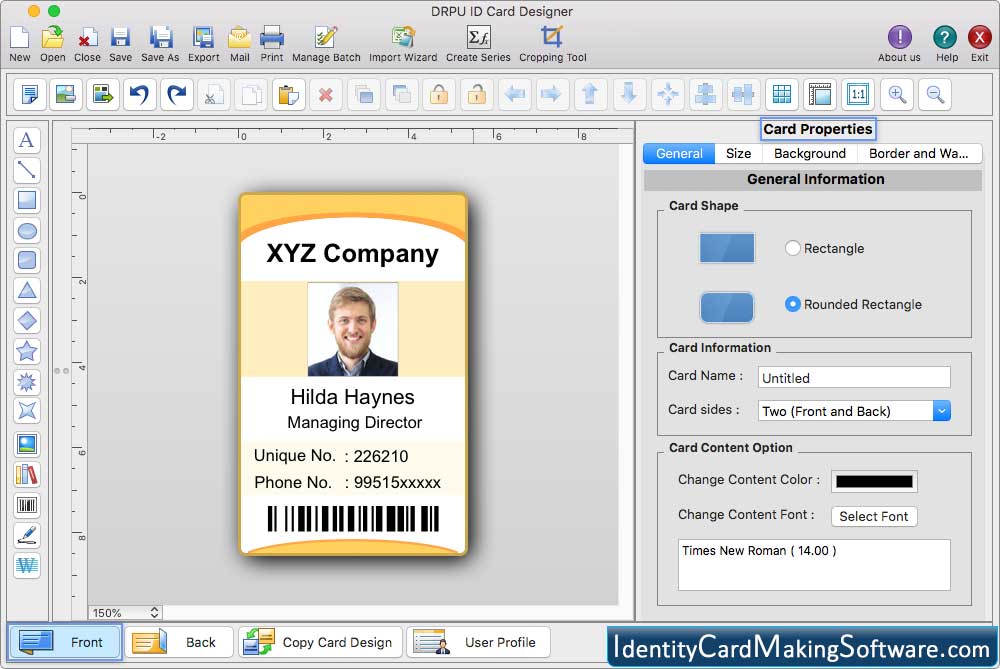Select the barcode on the card
The height and width of the screenshot is (669, 1000).
(353, 518)
